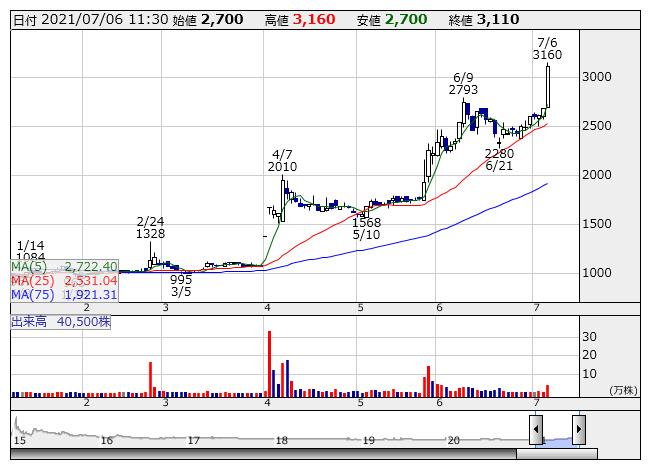Click the 高値 3,160 header value

(300, 20)
